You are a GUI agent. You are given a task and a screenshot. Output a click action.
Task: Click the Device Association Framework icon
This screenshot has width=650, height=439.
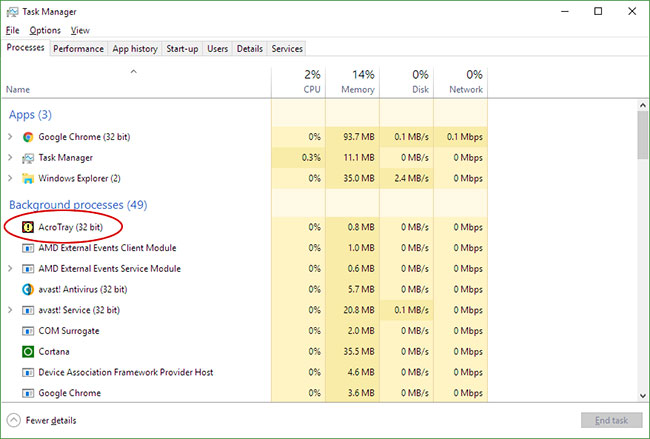tap(28, 372)
